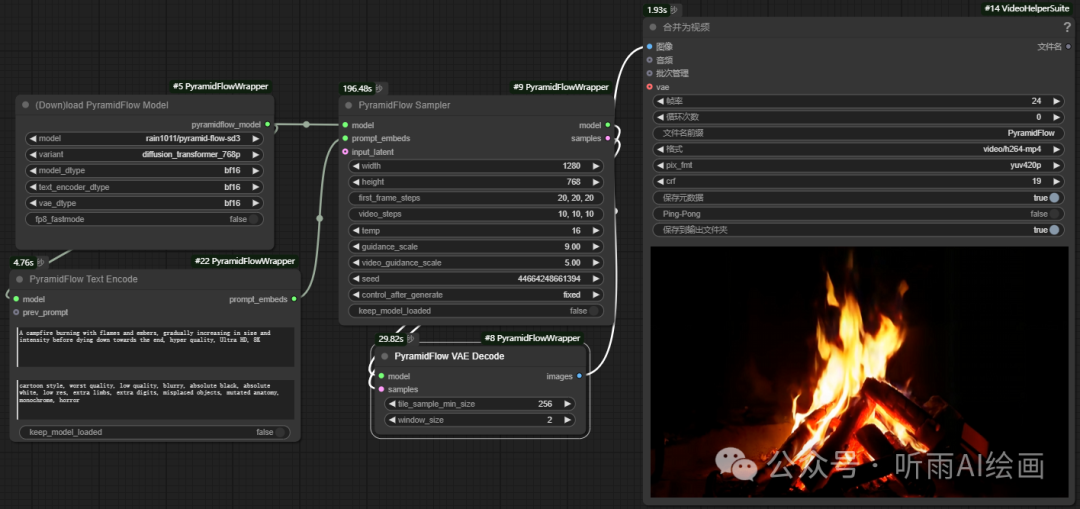Screen dimensions: 1080x509
Task: Open the 格式 dropdown showing video/h264-mp4
Action: click(858, 149)
